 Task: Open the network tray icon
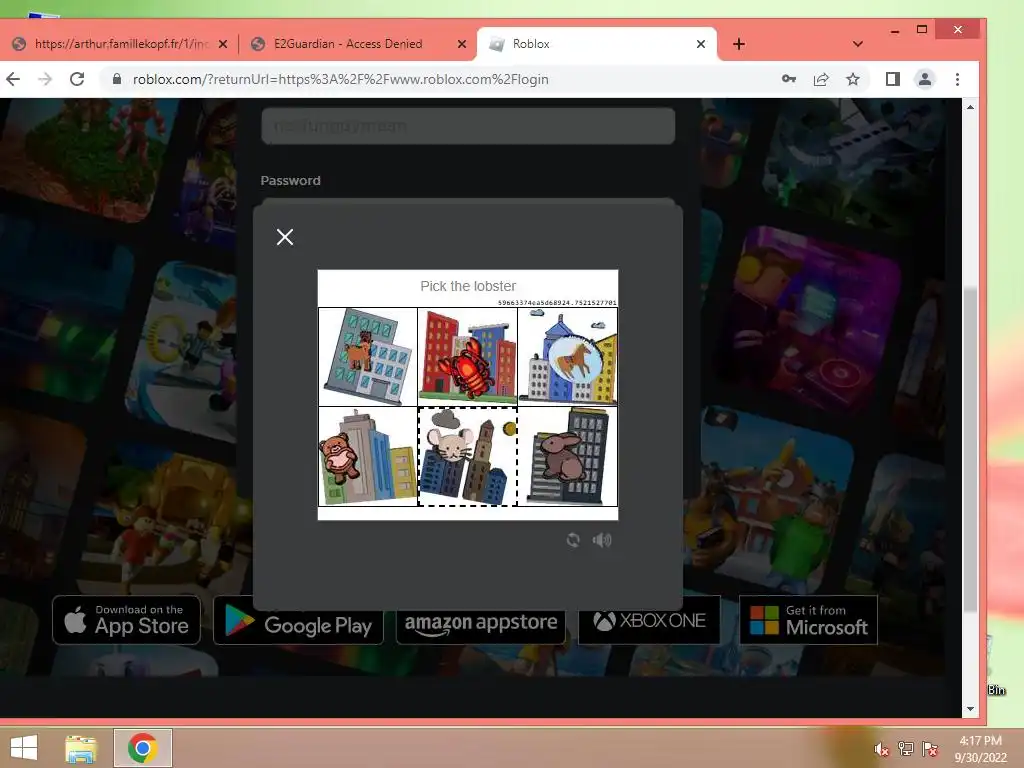(x=906, y=749)
